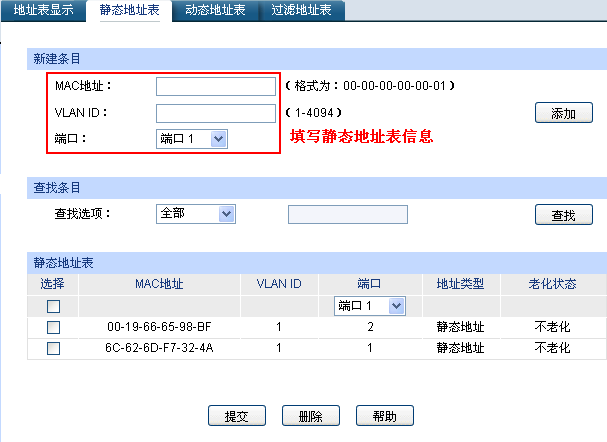This screenshot has height=442, width=607.
Task: Click the VLAN ID input field
Action: [216, 113]
